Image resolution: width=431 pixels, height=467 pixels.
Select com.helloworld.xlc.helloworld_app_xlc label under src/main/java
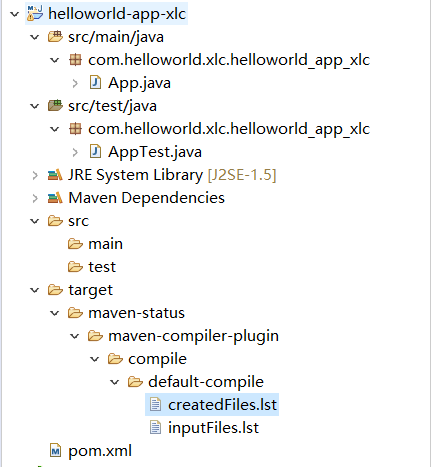coord(229,60)
